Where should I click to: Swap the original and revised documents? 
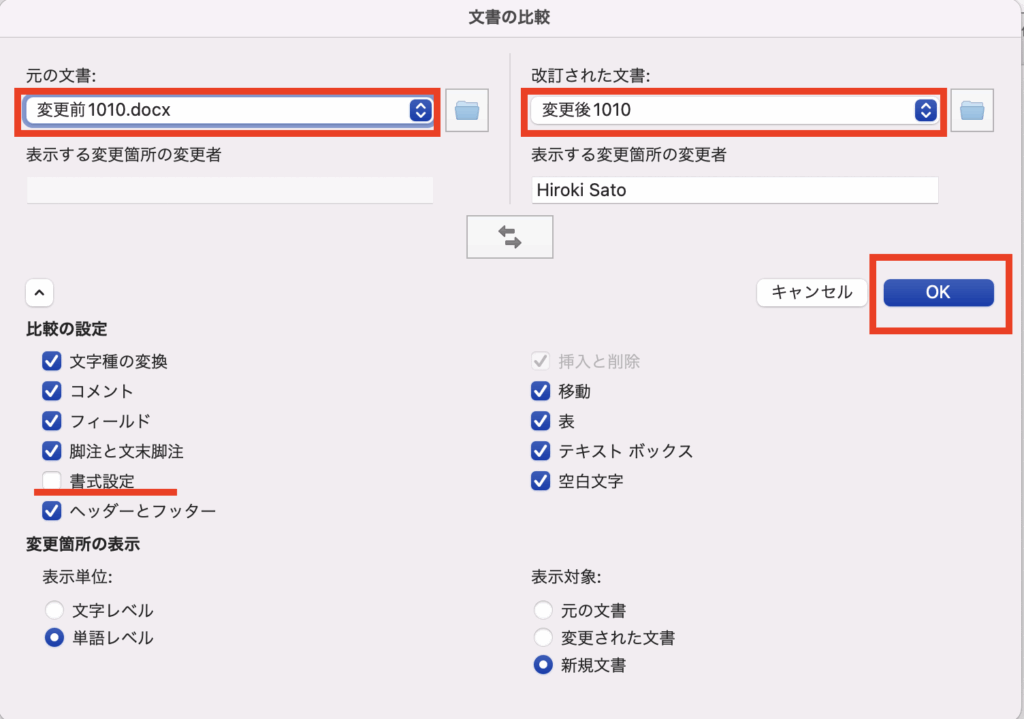pos(510,237)
